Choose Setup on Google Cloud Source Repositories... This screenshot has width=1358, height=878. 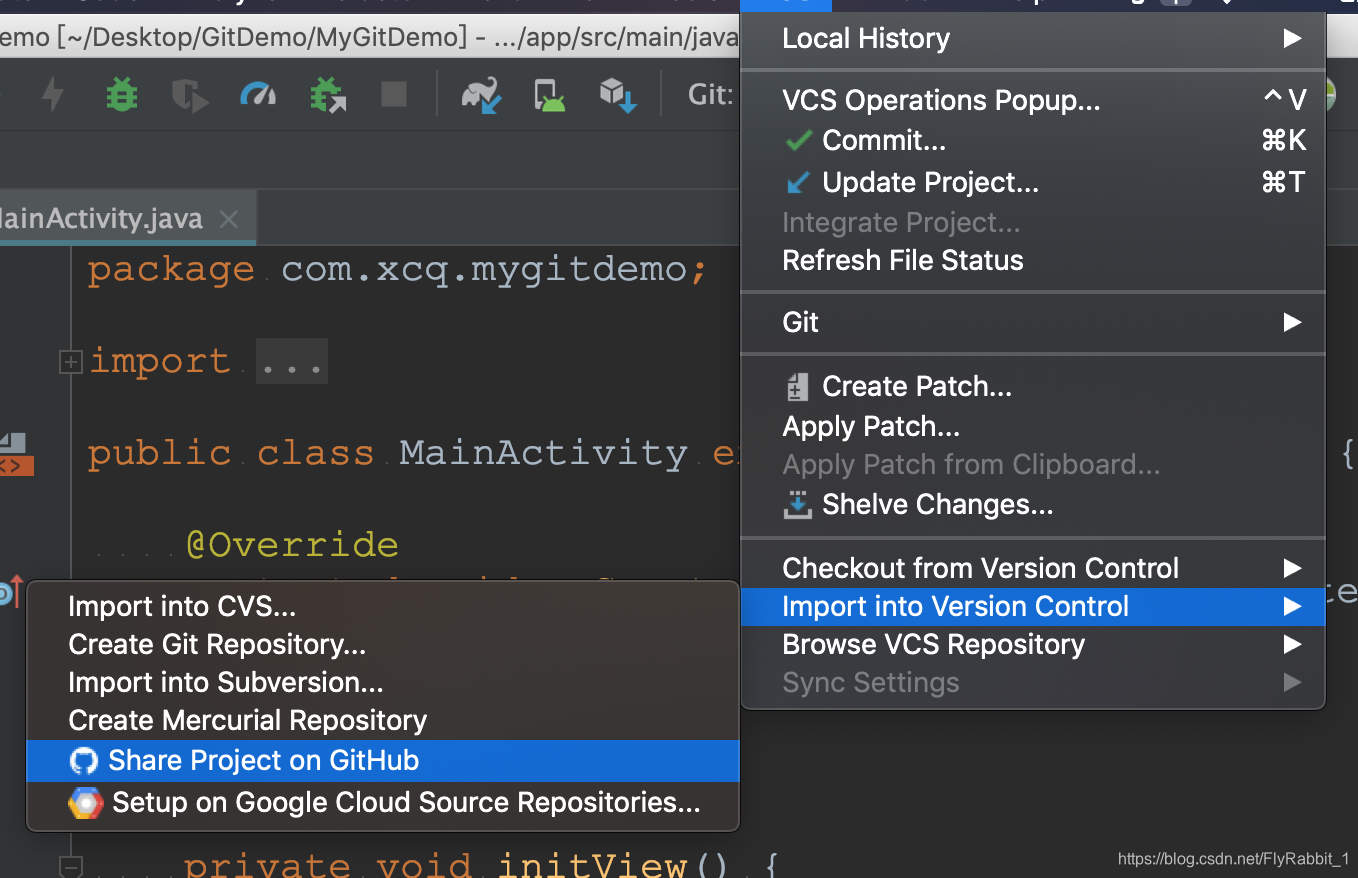point(382,802)
